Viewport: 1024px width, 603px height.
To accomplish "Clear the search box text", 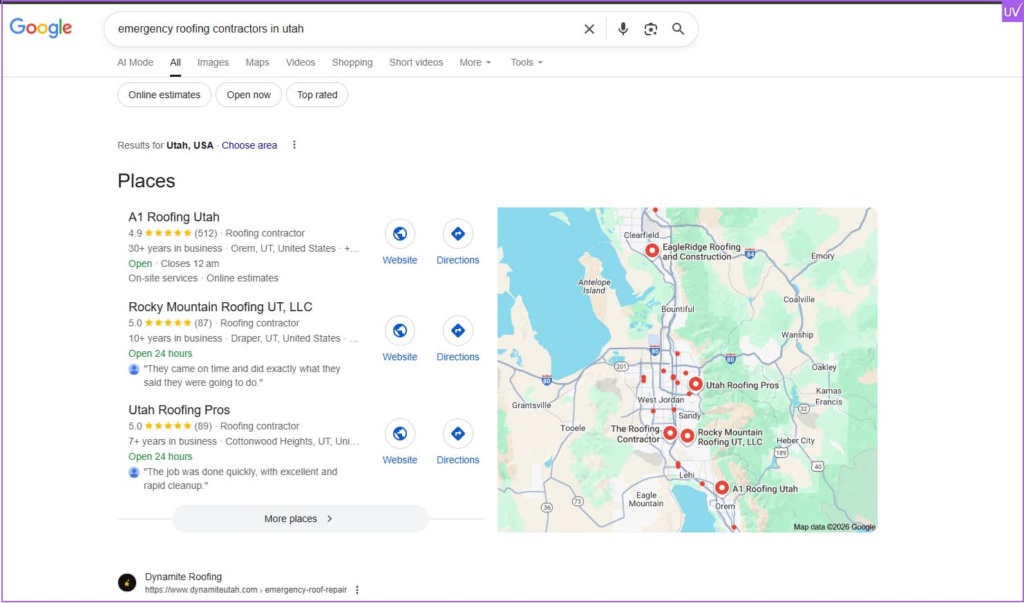I will (589, 29).
